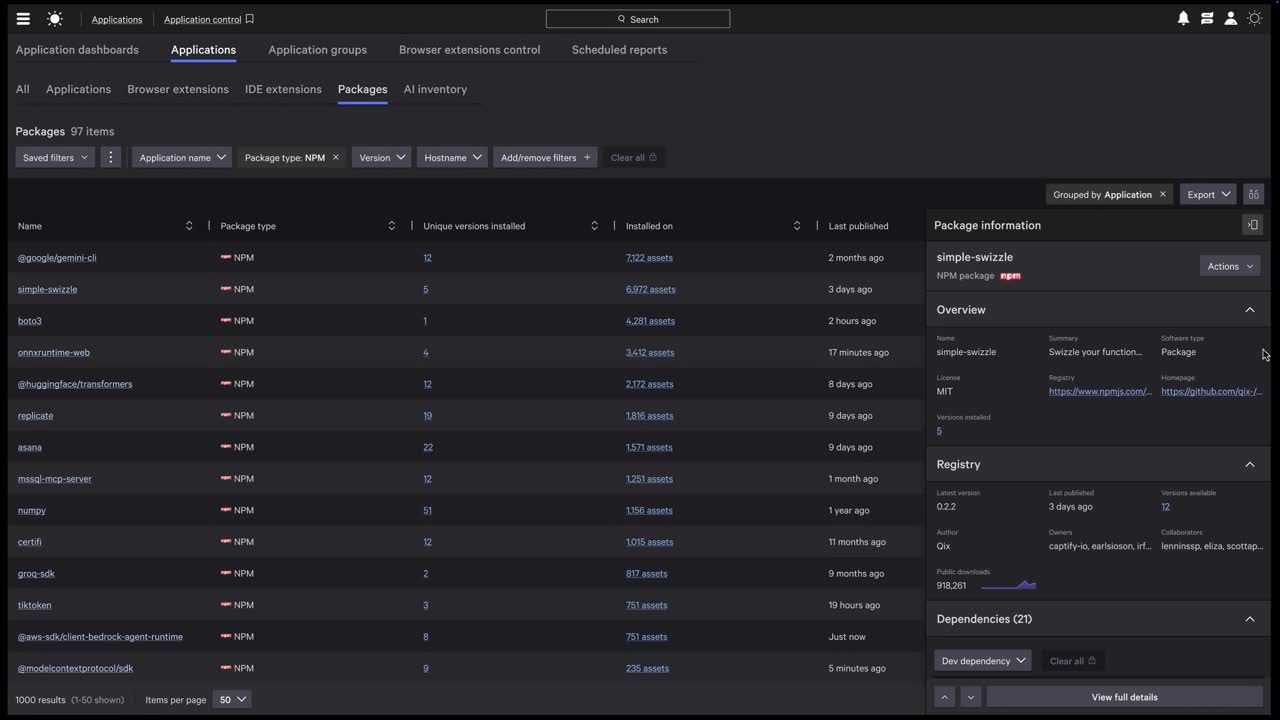Click View full details button
This screenshot has width=1280, height=720.
pos(1124,697)
